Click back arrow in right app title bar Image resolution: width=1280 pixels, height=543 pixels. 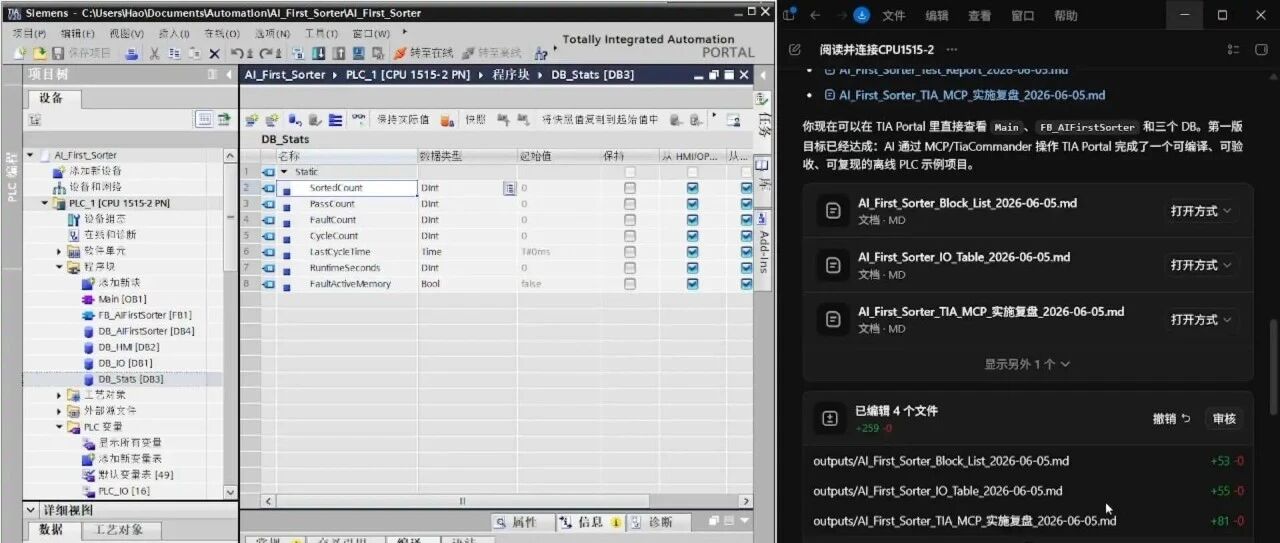(x=814, y=15)
